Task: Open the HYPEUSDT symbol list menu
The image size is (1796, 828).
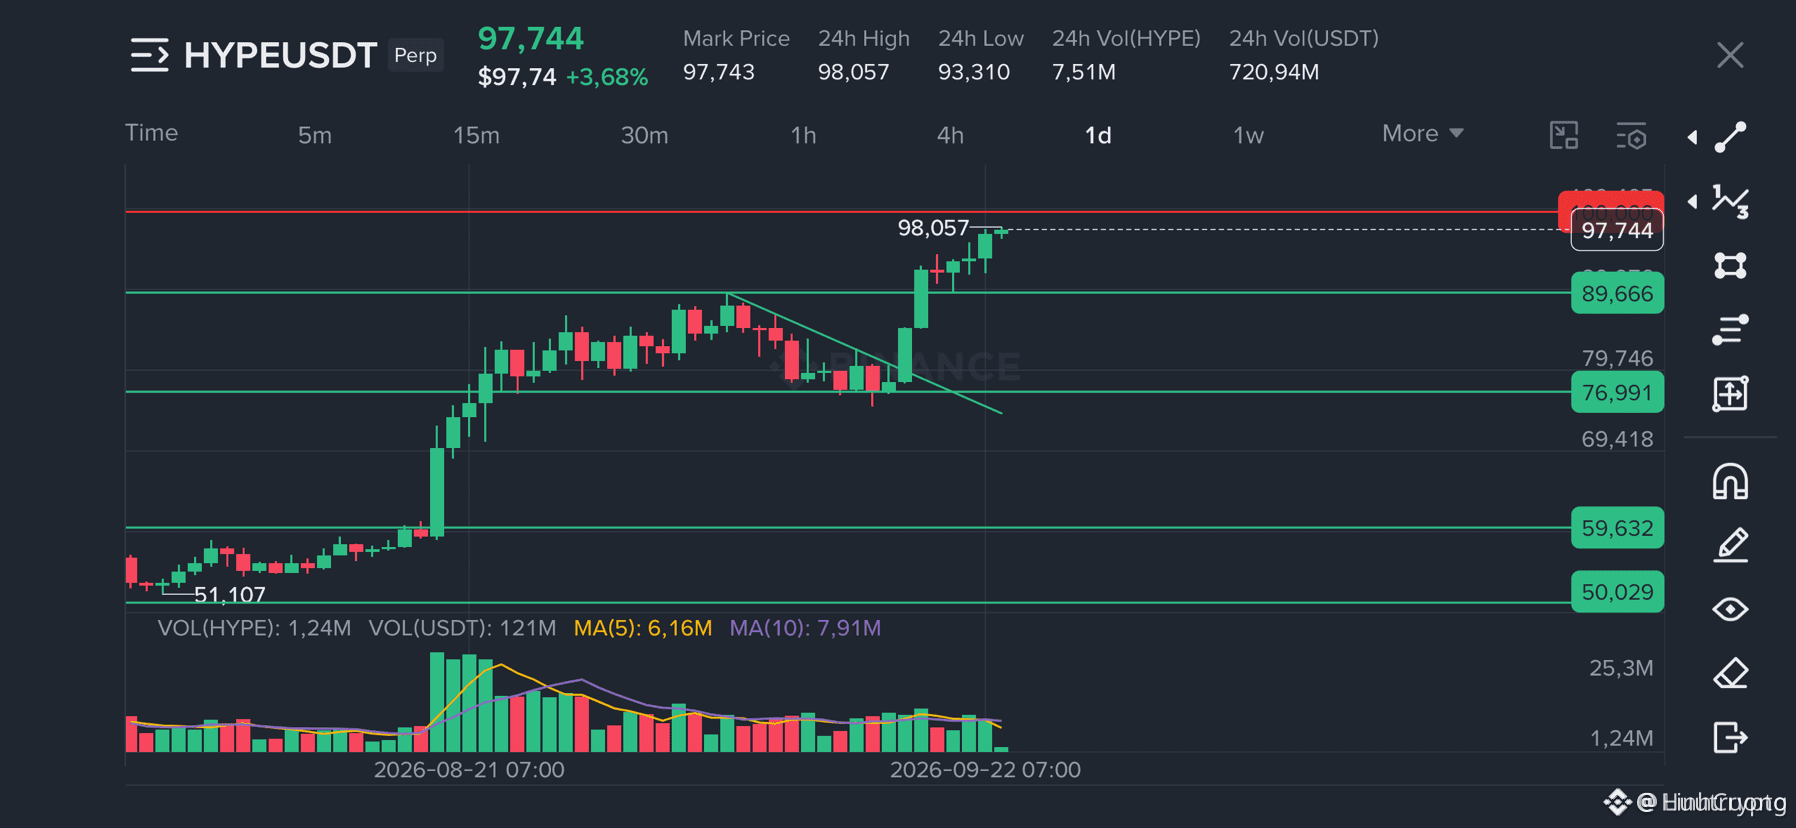Action: (150, 55)
